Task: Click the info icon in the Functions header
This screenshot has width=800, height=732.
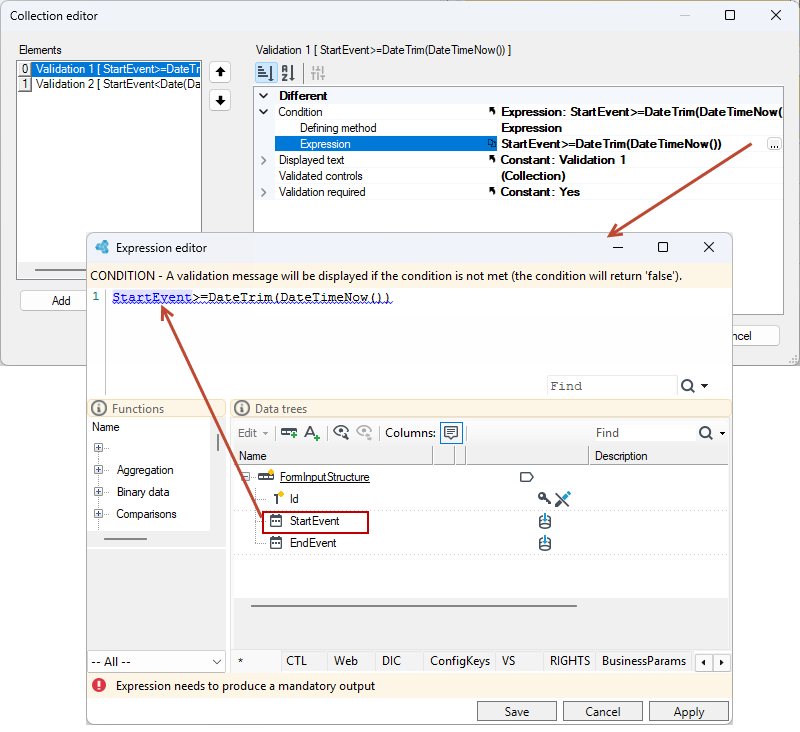Action: coord(98,408)
